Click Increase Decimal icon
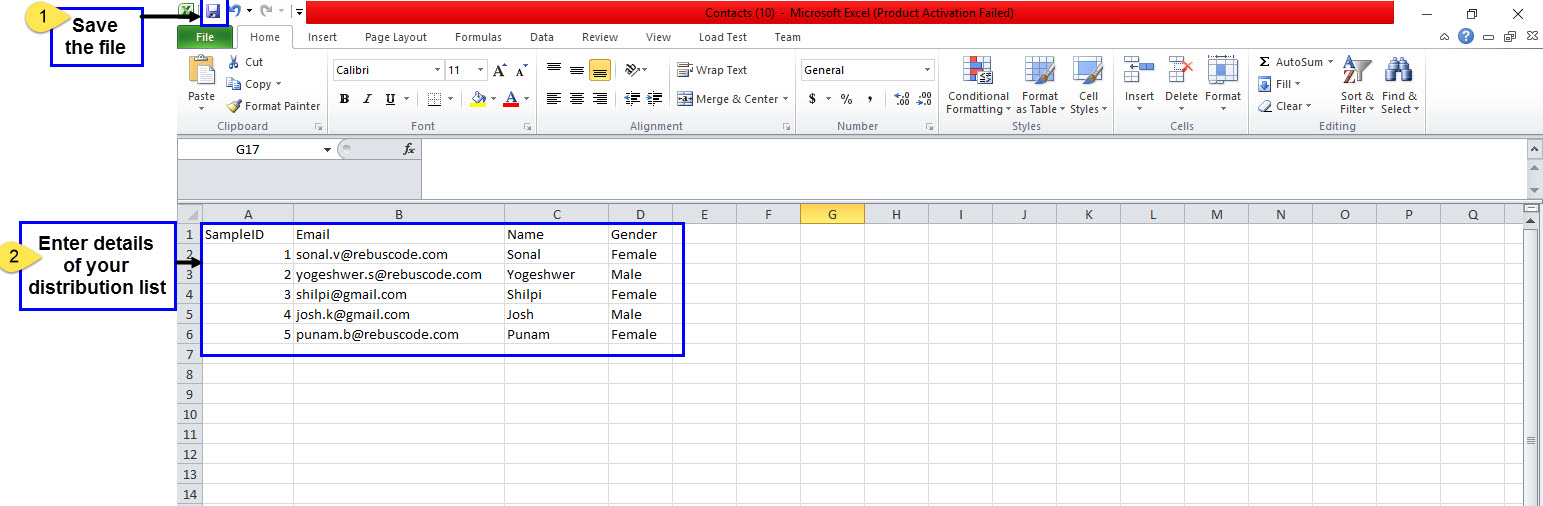Viewport: 1543px width, 506px height. click(x=901, y=99)
